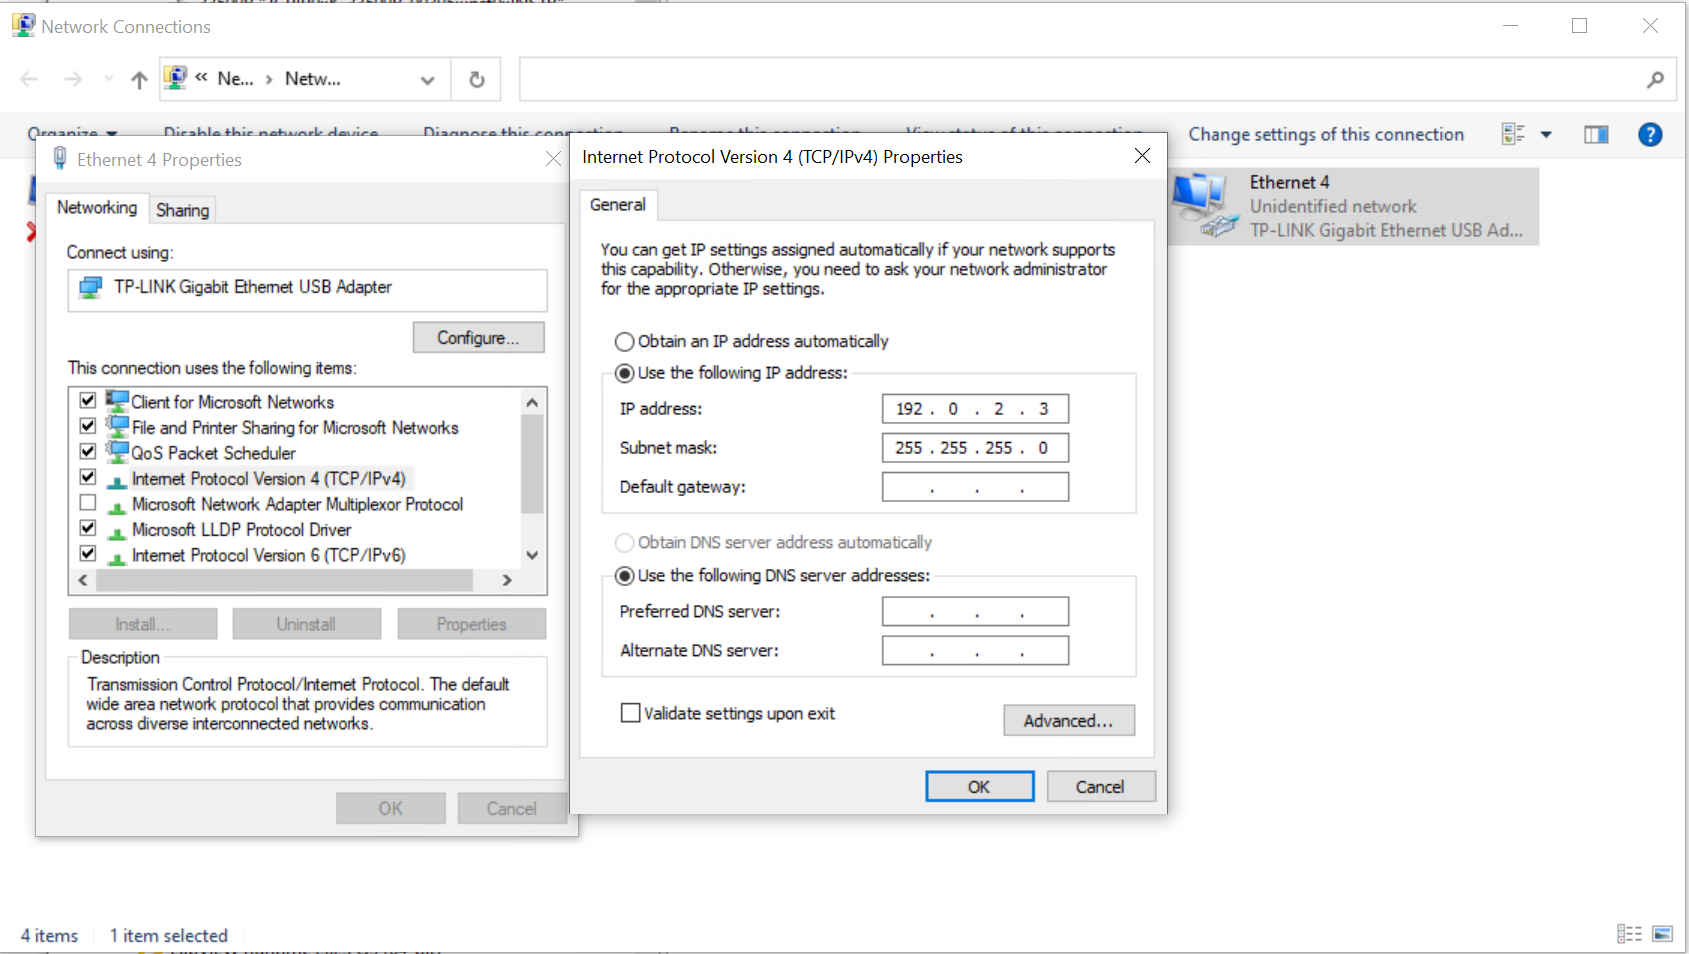
Task: Click OK in IPv4 Properties dialog
Action: coord(980,787)
